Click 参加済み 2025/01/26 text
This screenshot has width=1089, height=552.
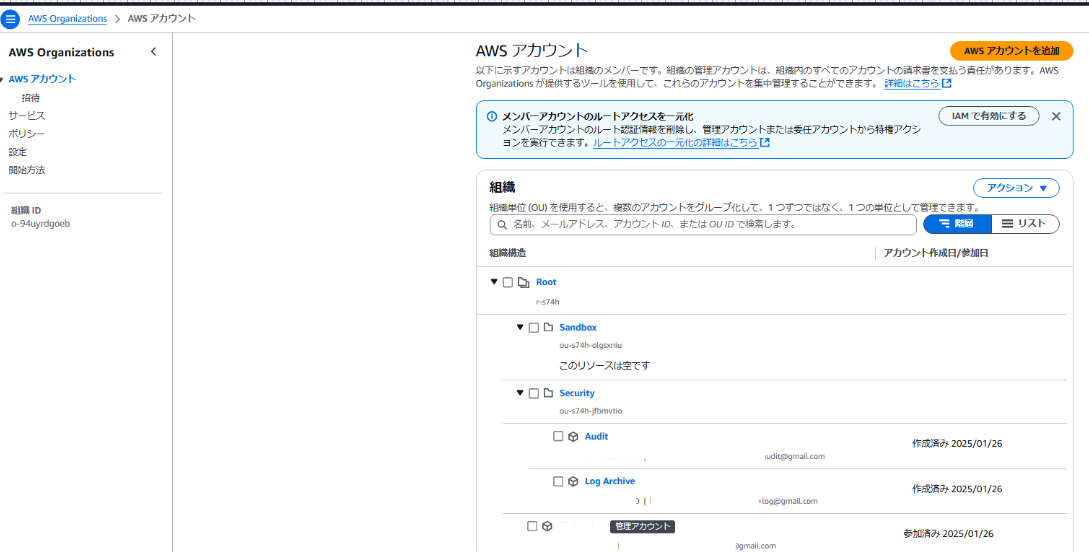click(x=948, y=534)
